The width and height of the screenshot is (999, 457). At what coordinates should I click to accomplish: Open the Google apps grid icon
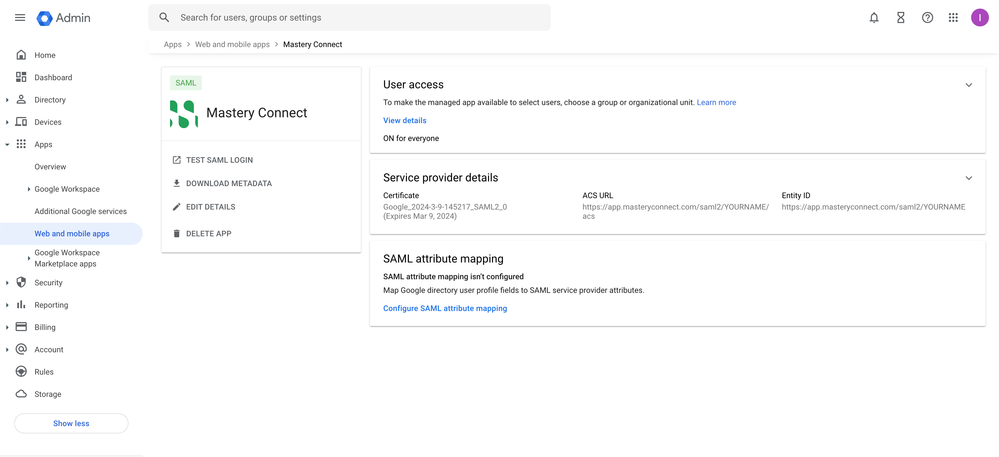pos(953,18)
